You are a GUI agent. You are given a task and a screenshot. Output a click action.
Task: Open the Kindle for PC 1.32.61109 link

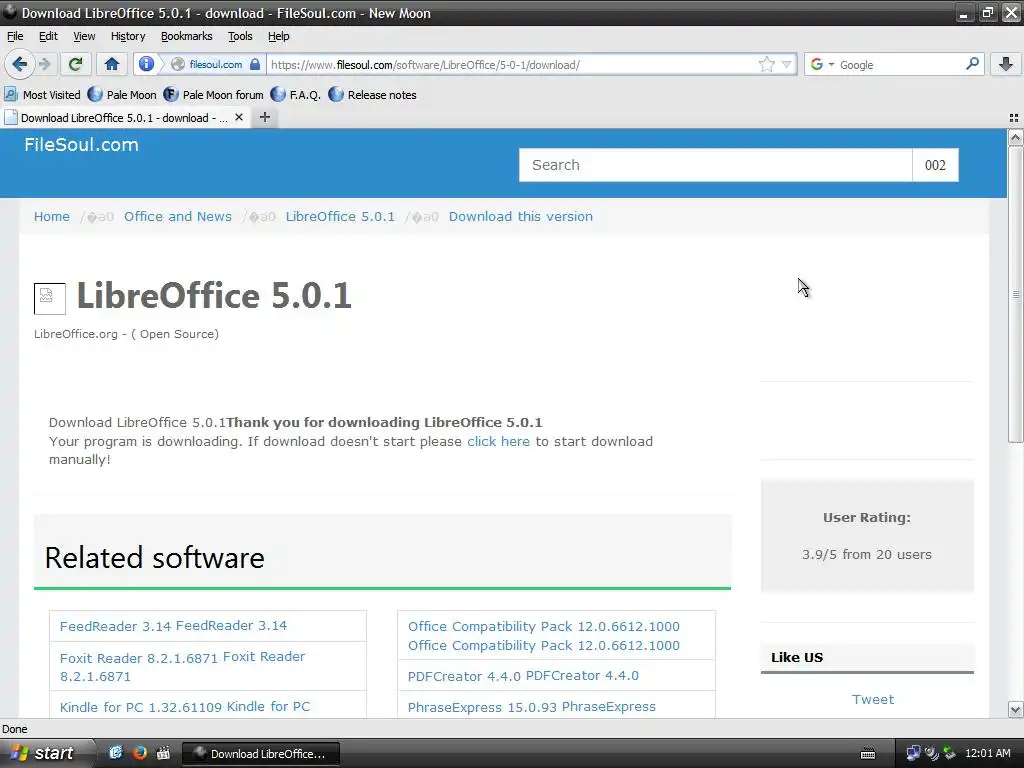(185, 707)
